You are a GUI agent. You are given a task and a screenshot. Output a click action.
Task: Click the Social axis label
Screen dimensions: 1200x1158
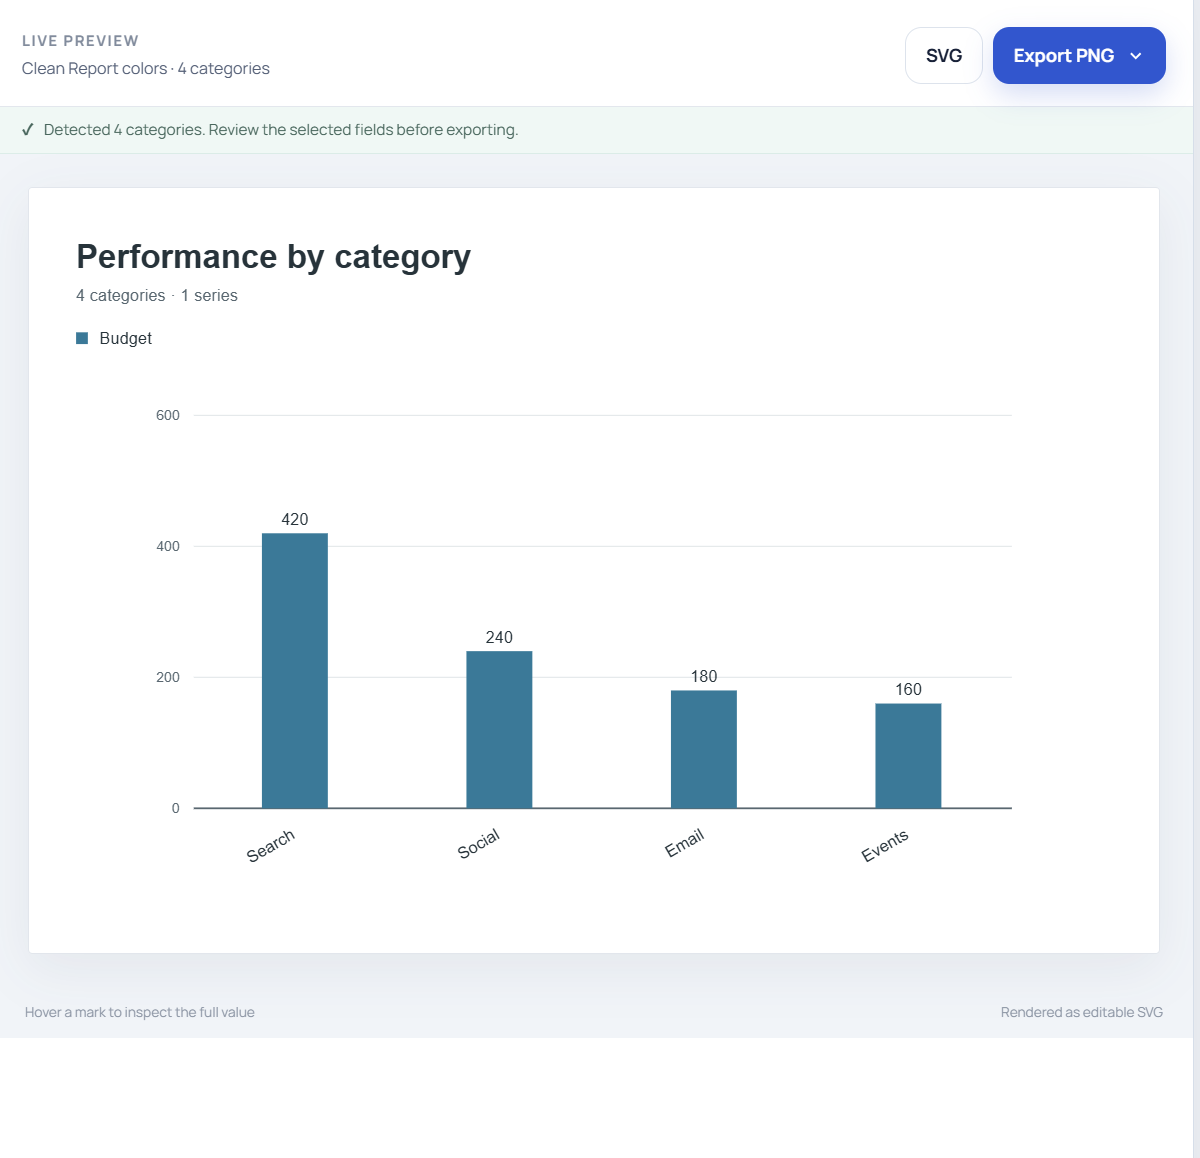[x=478, y=844]
